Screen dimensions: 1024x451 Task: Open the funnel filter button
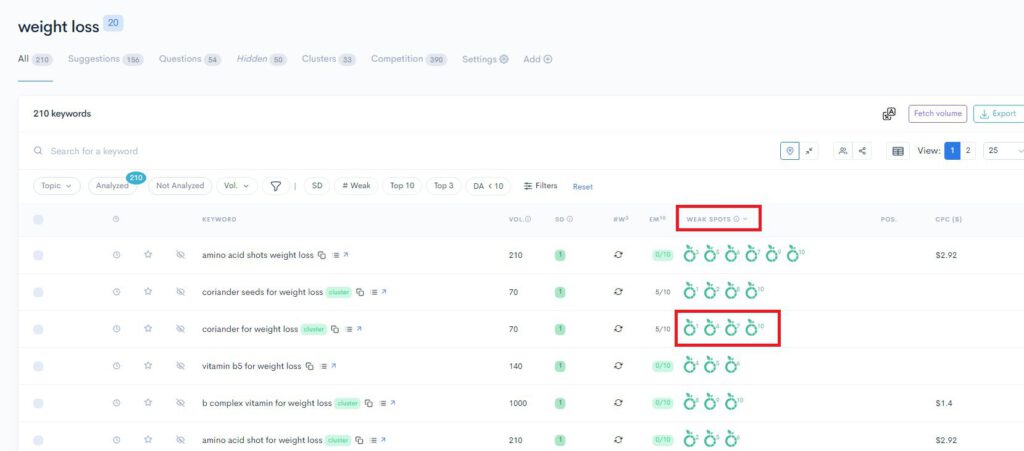[x=276, y=186]
